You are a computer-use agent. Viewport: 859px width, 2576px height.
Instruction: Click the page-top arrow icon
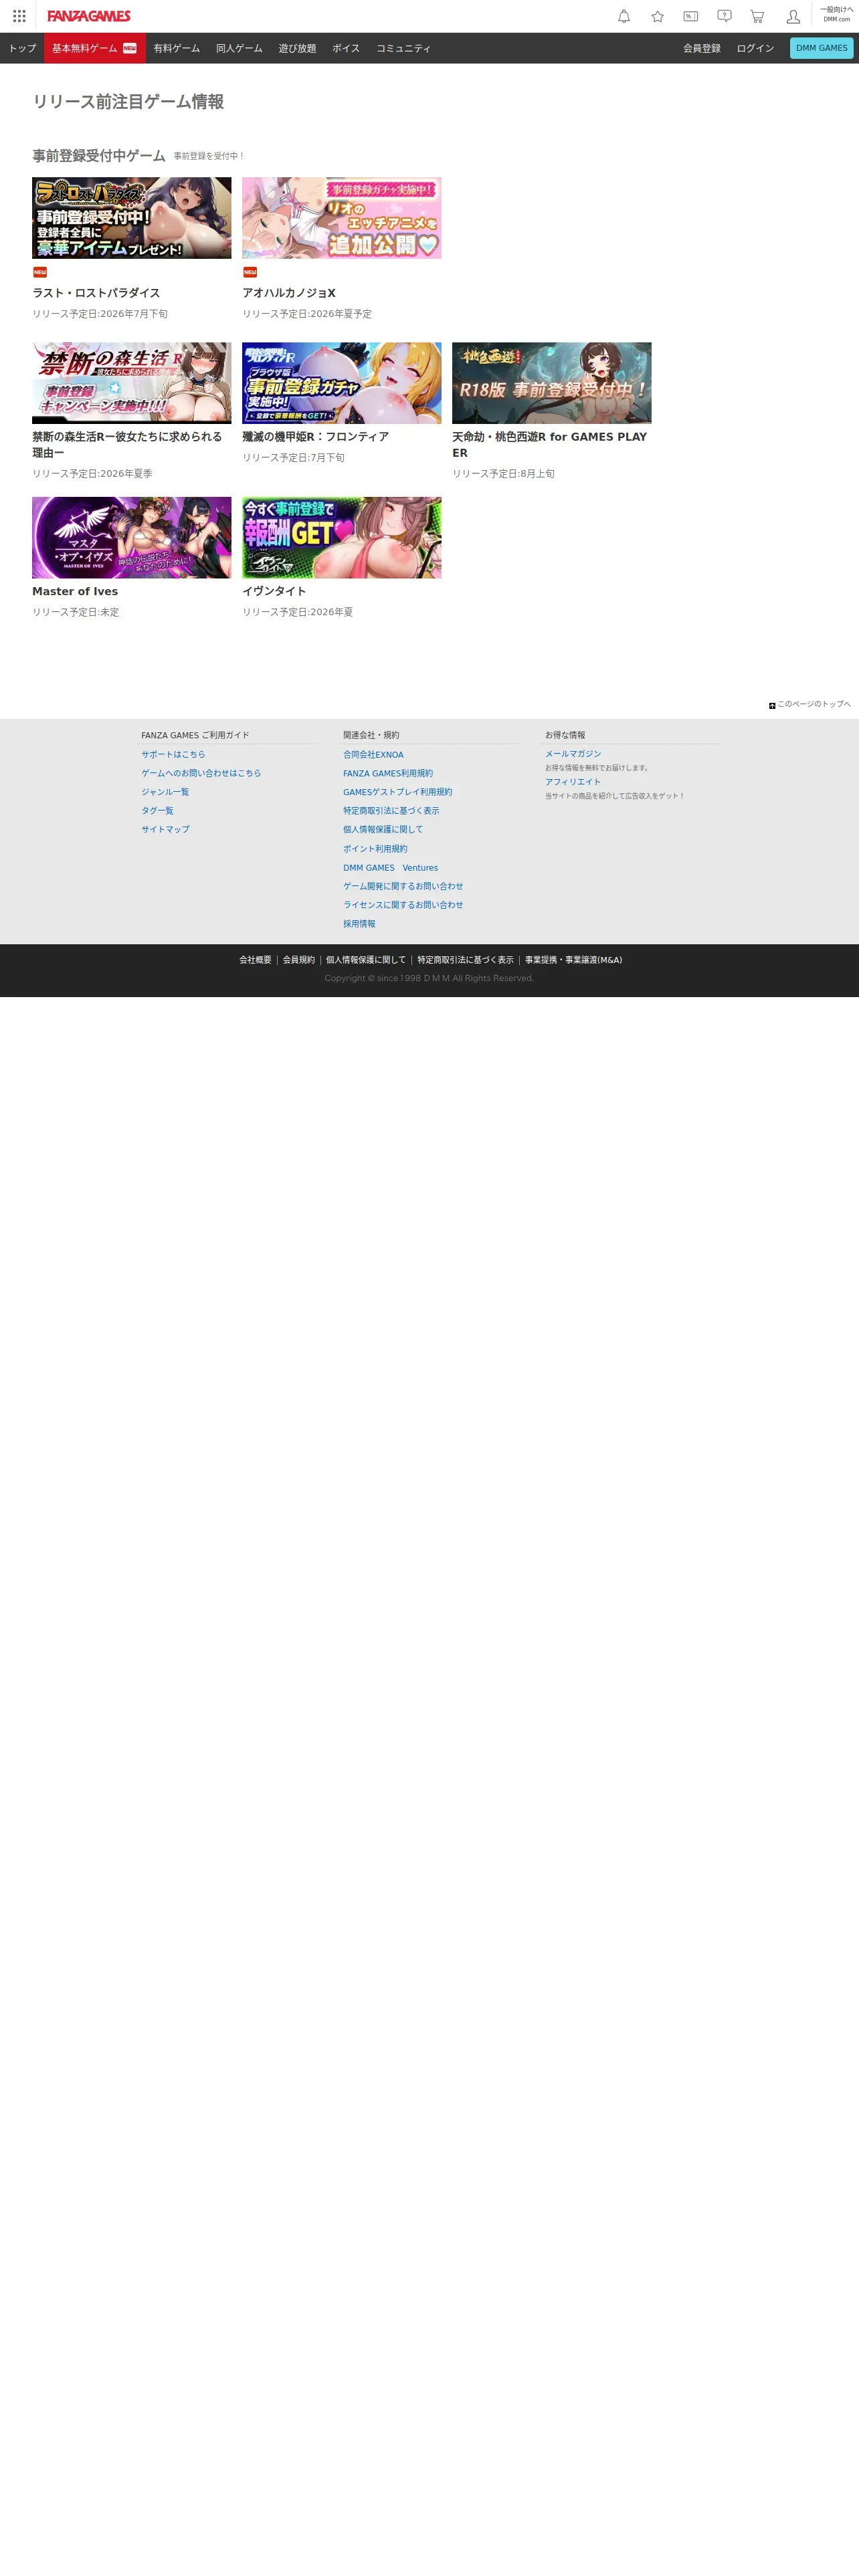coord(772,705)
